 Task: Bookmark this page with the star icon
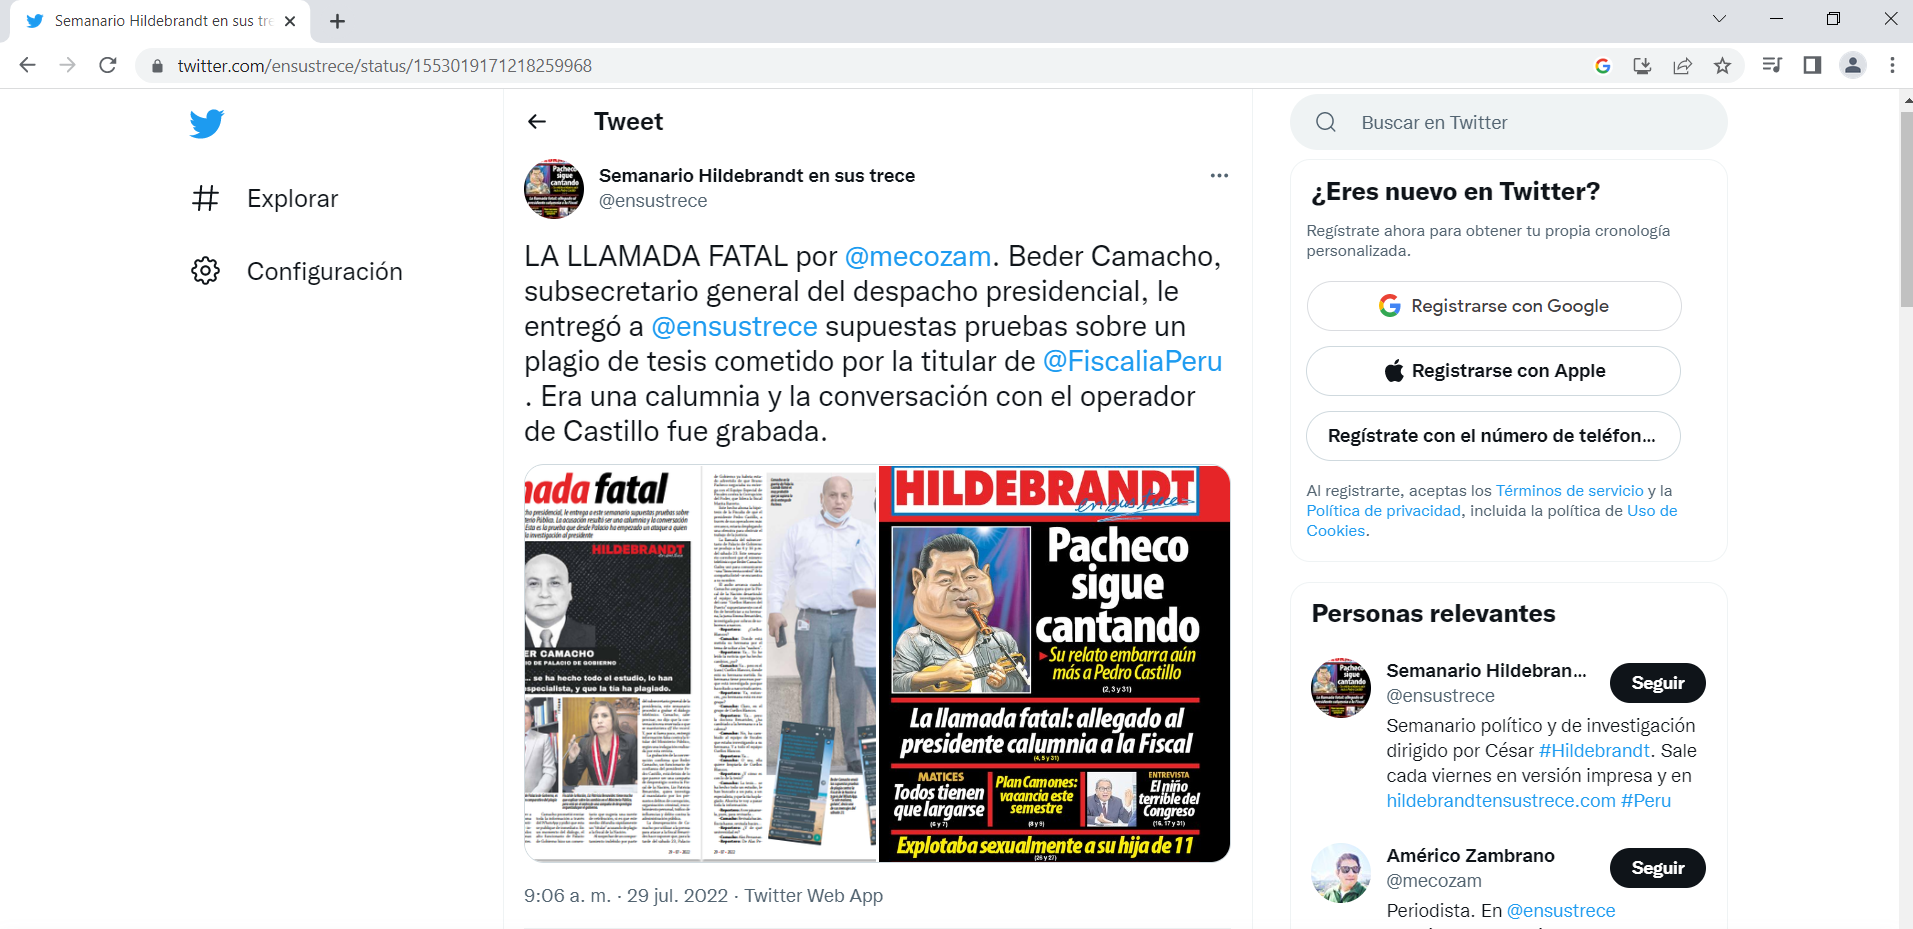click(x=1722, y=66)
